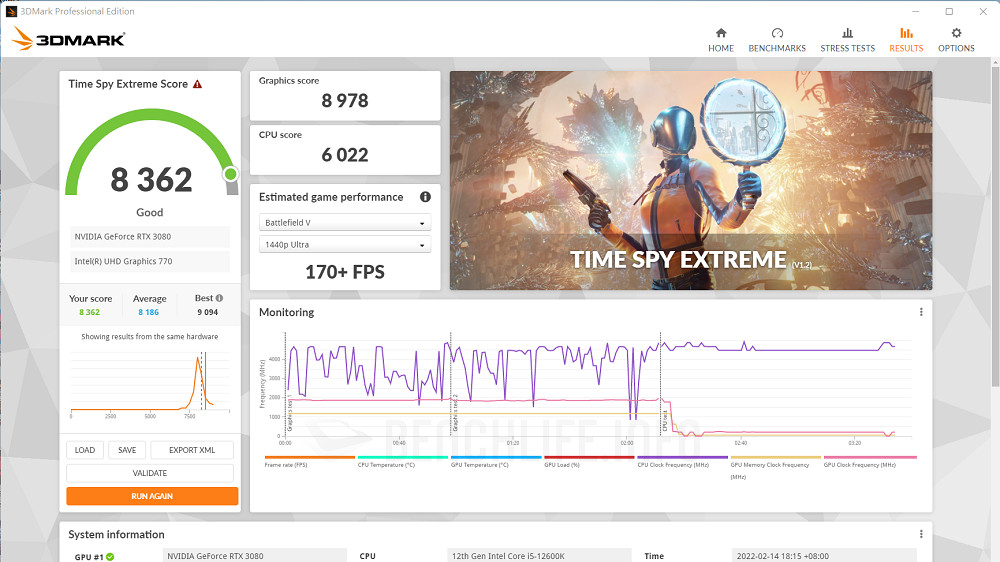Image resolution: width=1000 pixels, height=562 pixels.
Task: Toggle GPU Load (%) legend swatch
Action: click(x=589, y=457)
